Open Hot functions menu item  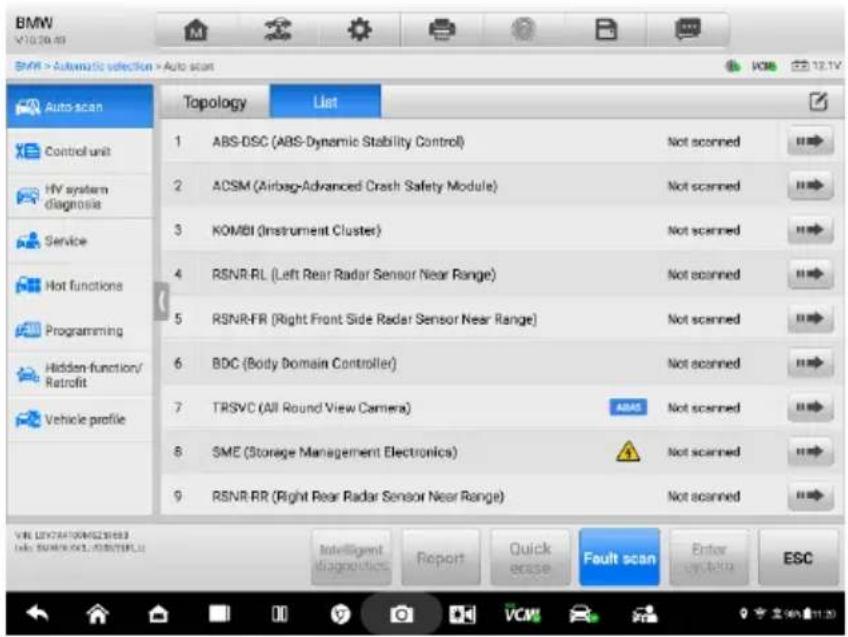point(80,286)
